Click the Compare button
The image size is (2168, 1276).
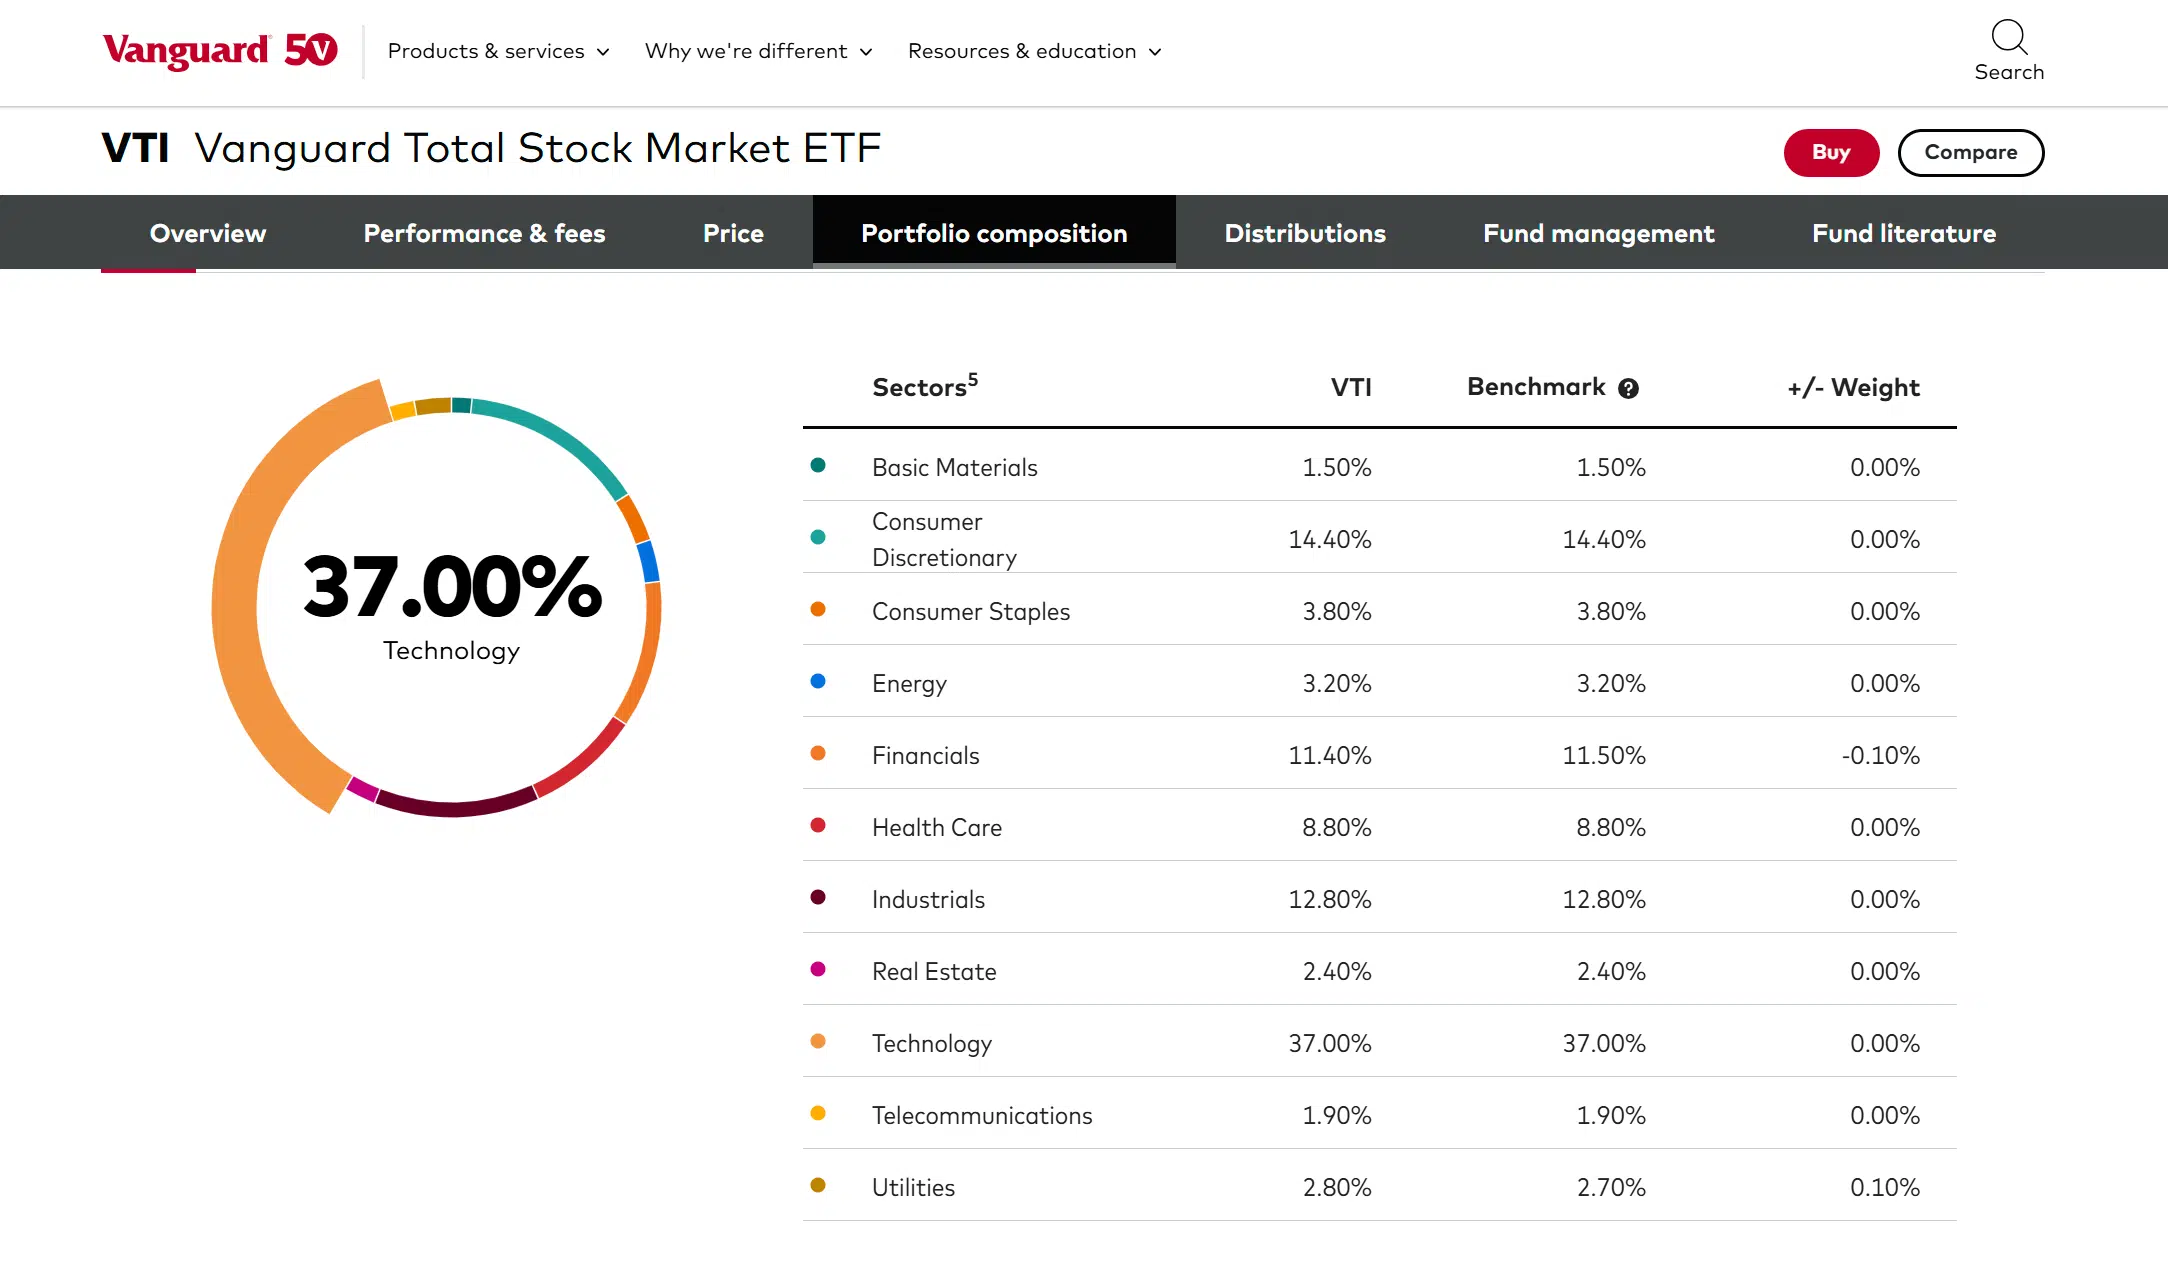tap(1971, 153)
